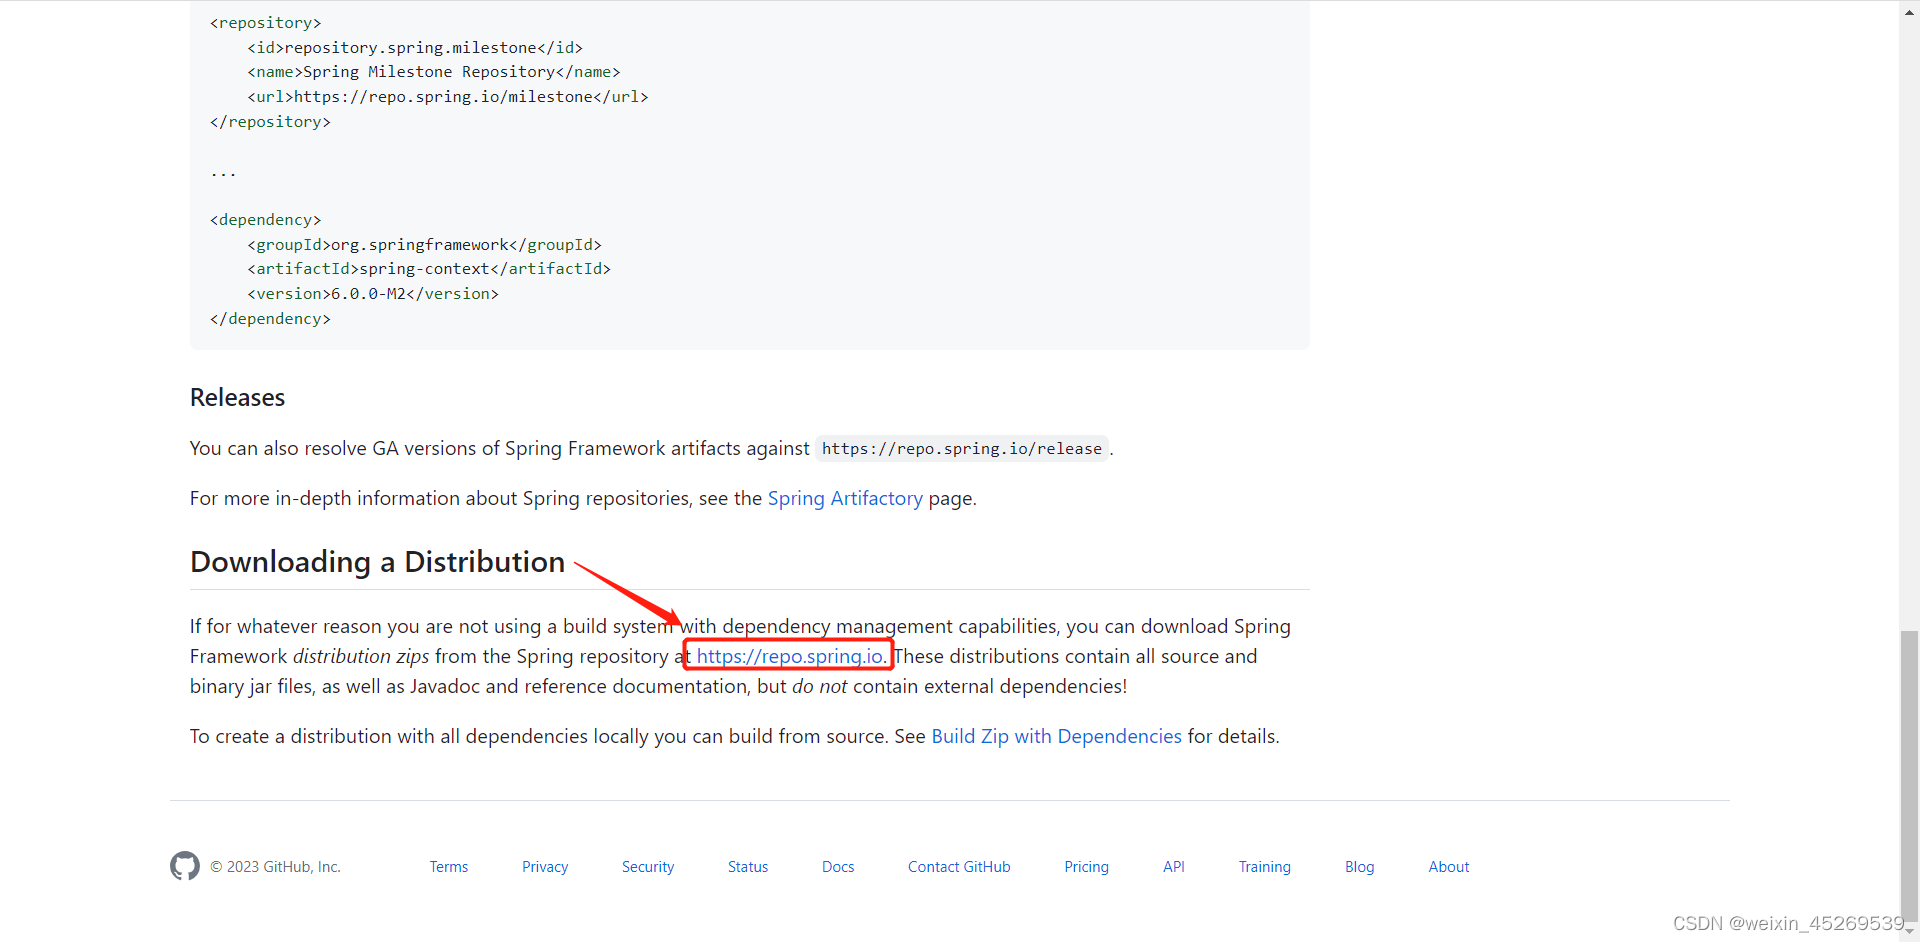The width and height of the screenshot is (1920, 942).
Task: Click the version line 6.0.0-M2 in code
Action: 373,294
